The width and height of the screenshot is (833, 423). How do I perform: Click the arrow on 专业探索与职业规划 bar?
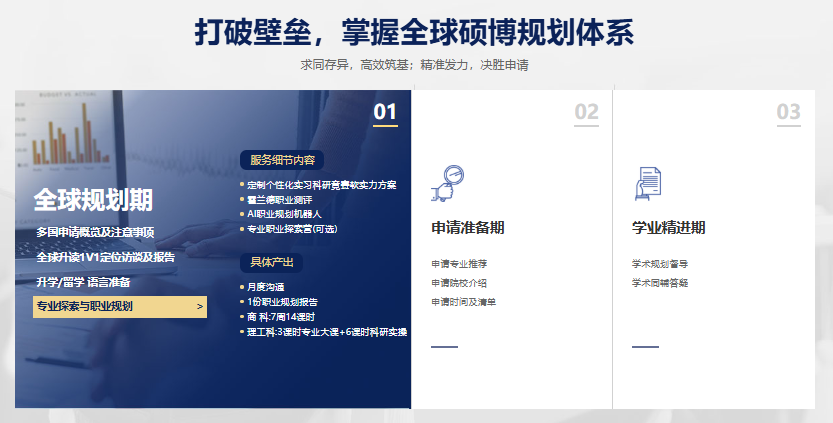click(200, 307)
